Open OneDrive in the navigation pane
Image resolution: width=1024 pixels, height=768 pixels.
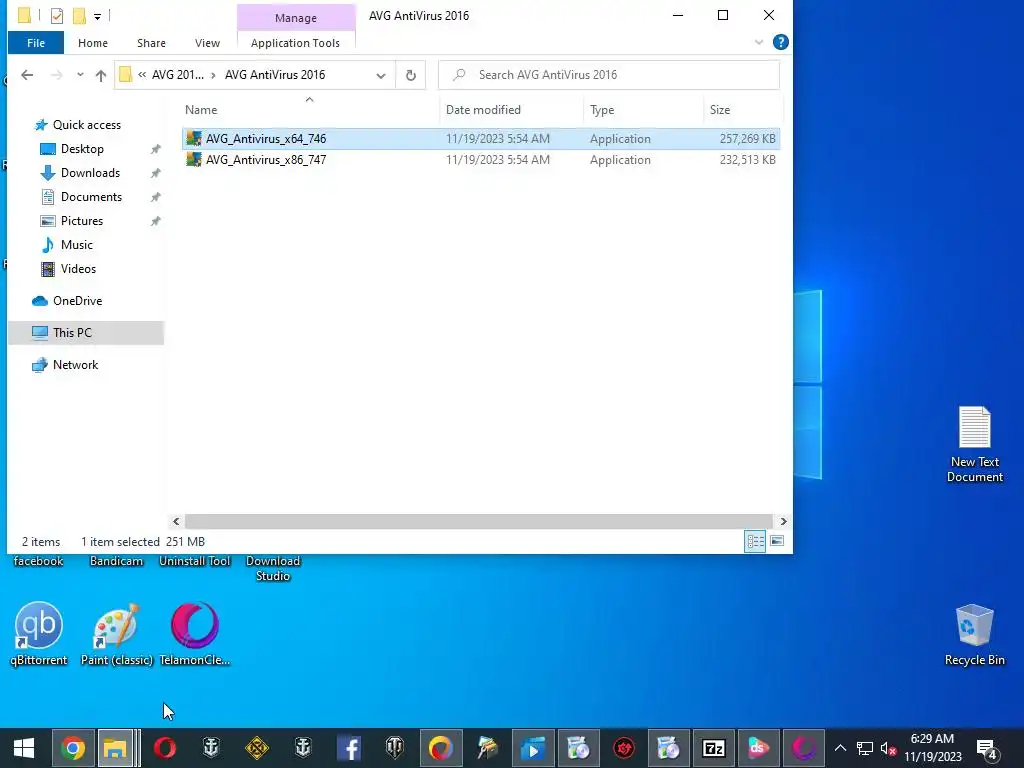pyautogui.click(x=77, y=301)
